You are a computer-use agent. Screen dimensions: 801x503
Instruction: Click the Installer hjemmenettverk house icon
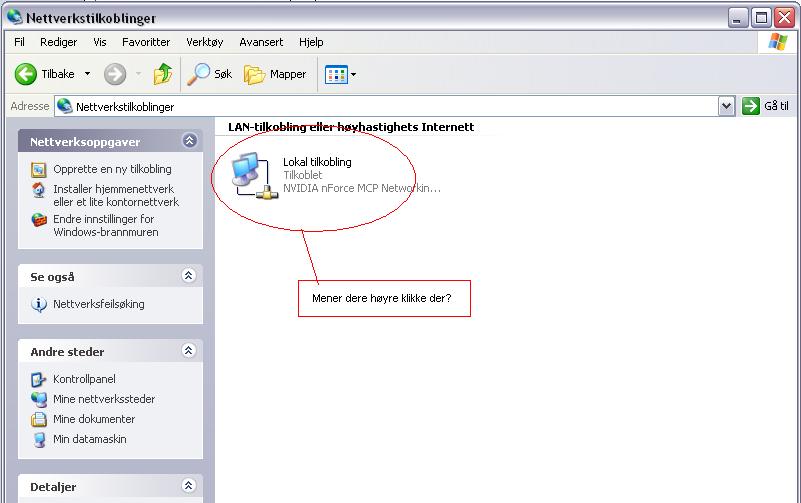pos(39,190)
